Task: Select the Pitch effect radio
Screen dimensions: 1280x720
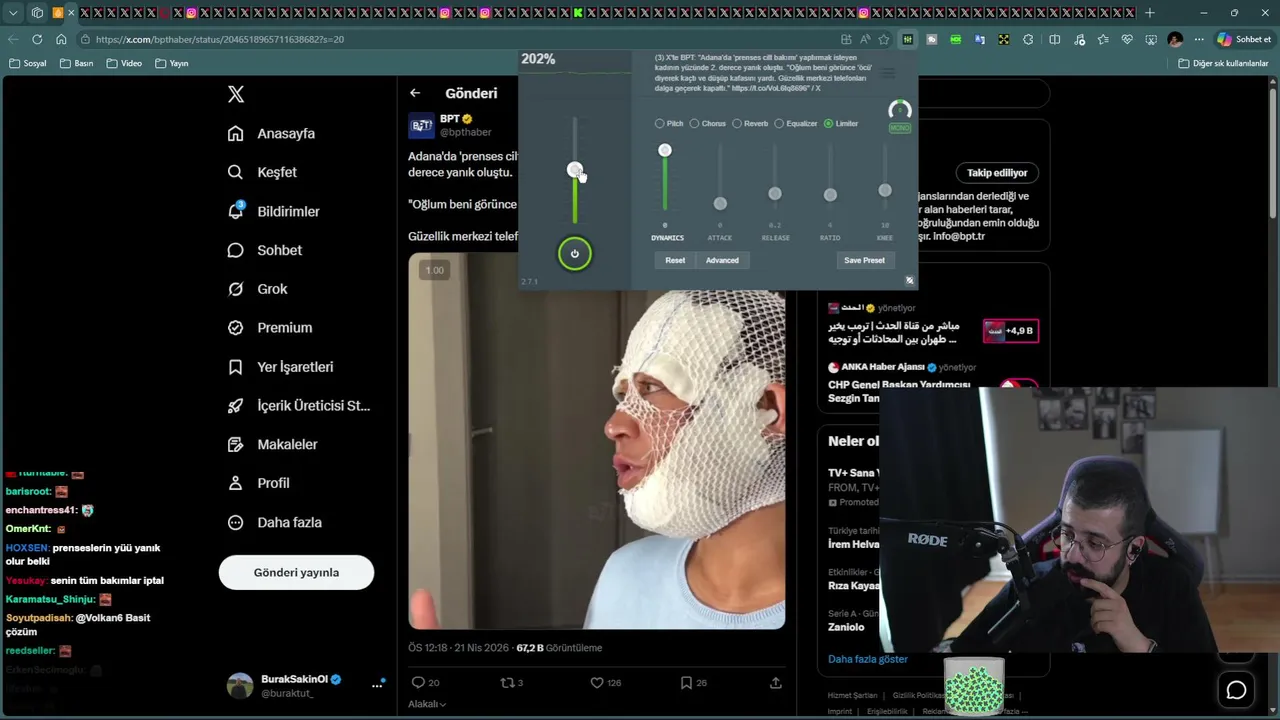Action: coord(659,123)
